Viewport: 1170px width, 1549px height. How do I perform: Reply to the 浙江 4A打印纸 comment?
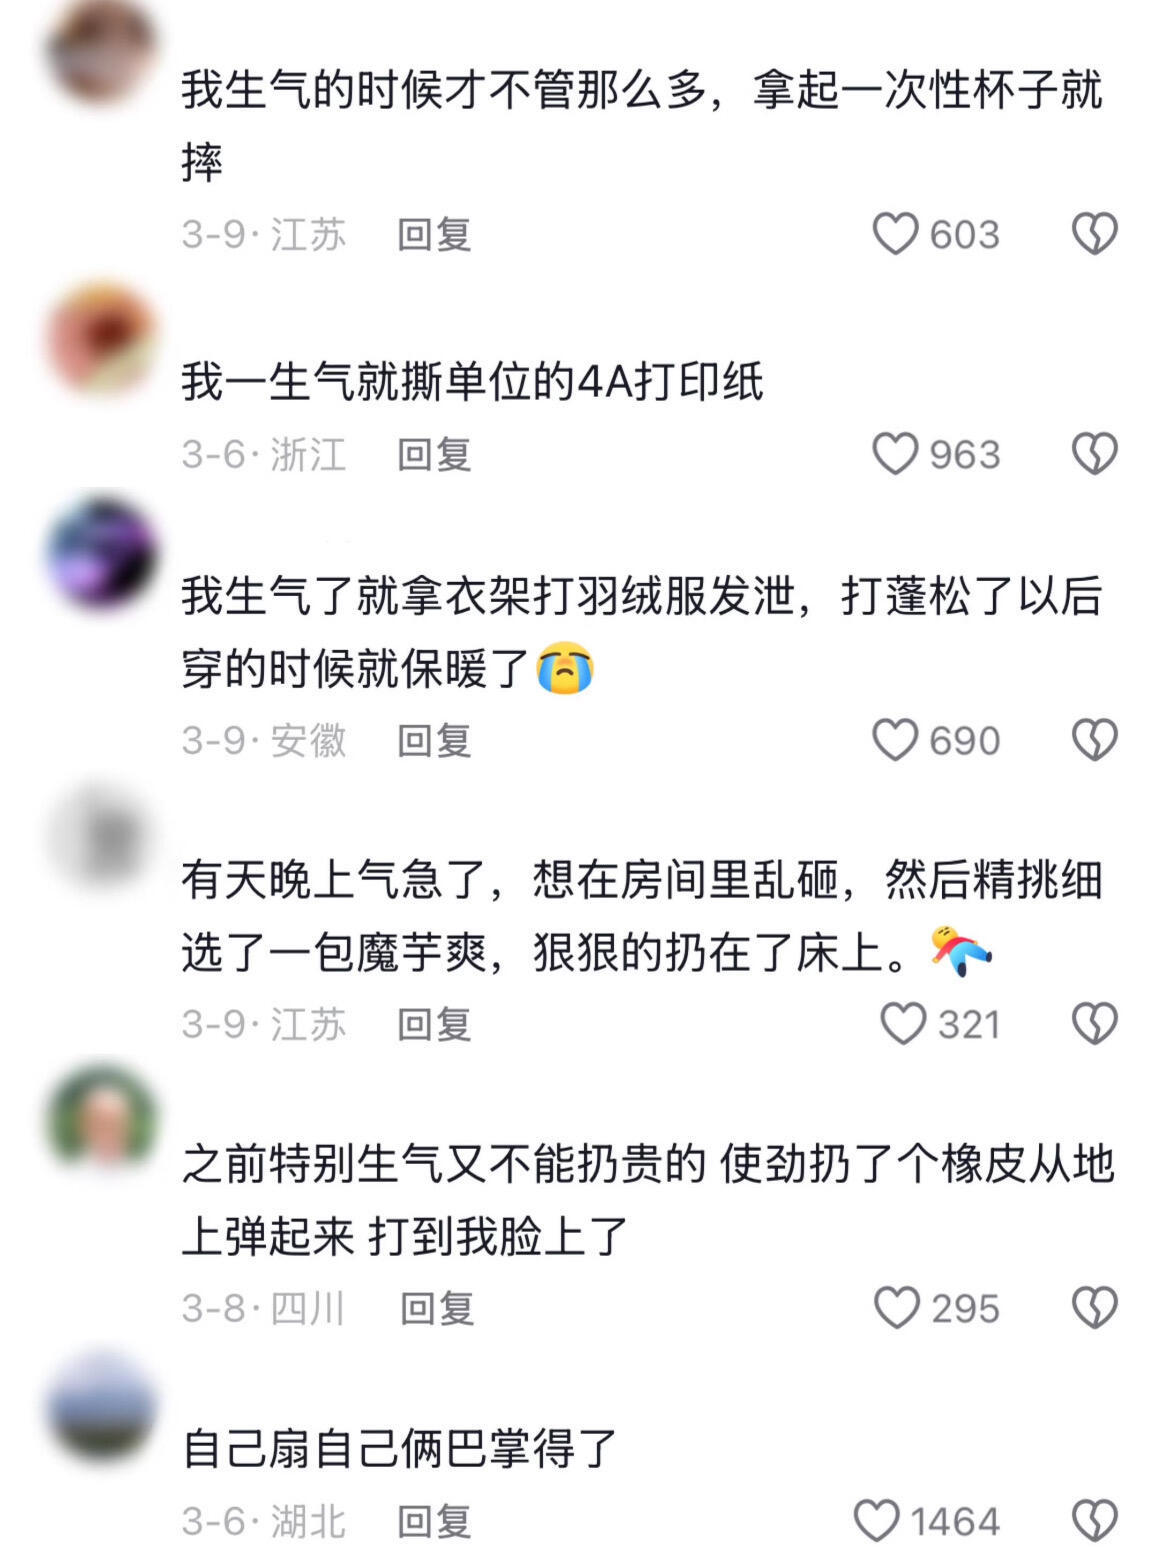[x=434, y=454]
